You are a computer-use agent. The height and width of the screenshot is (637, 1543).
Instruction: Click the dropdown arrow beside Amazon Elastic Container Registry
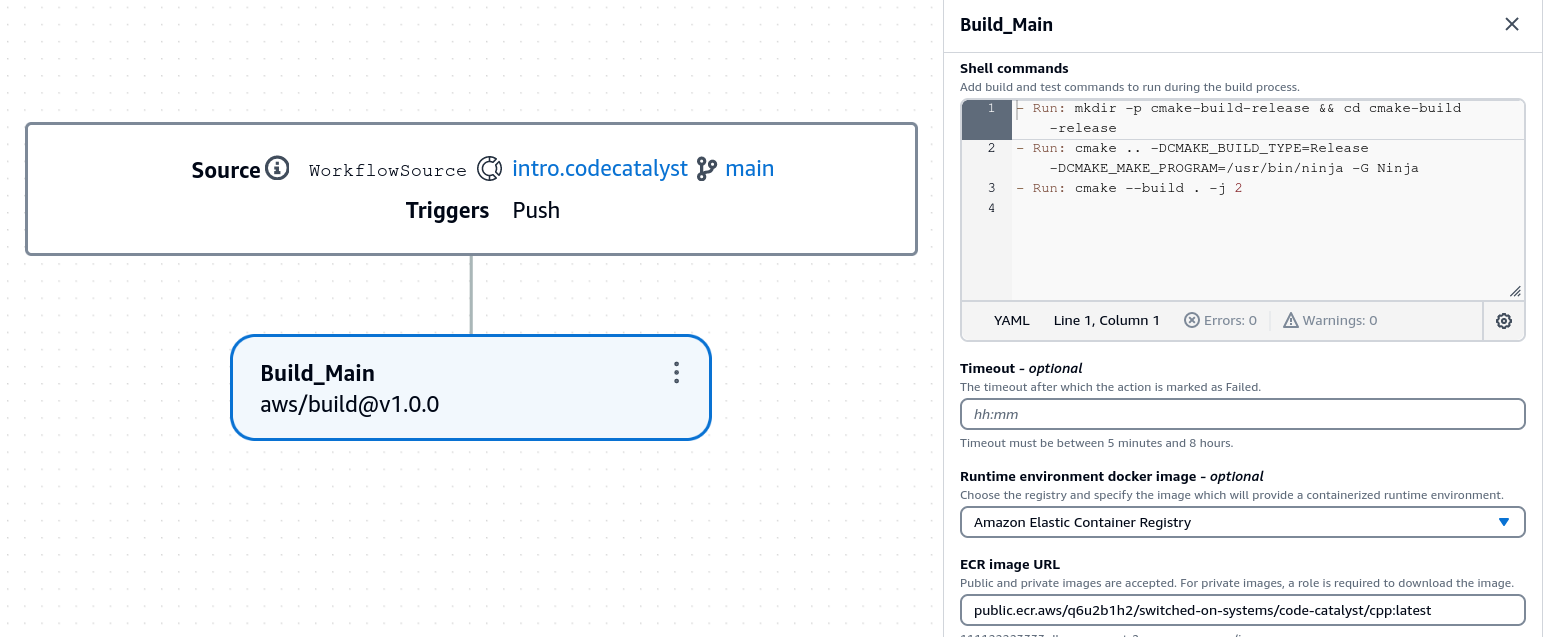(1503, 522)
